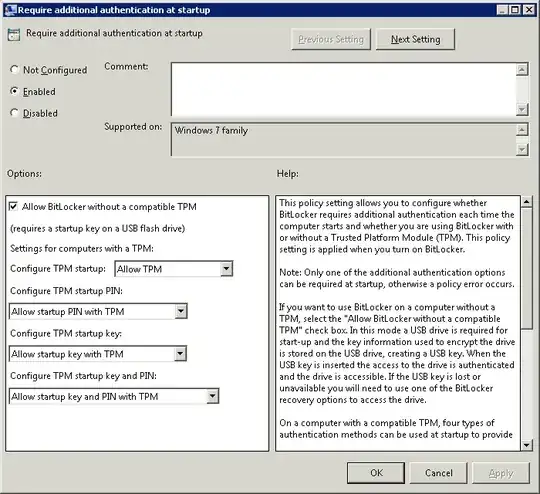
Task: Click the window title bar icon
Action: (x=10, y=10)
